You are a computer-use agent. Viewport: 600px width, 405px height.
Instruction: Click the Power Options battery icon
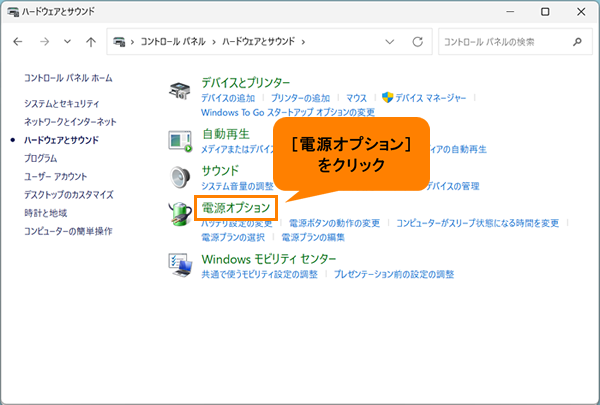click(180, 214)
